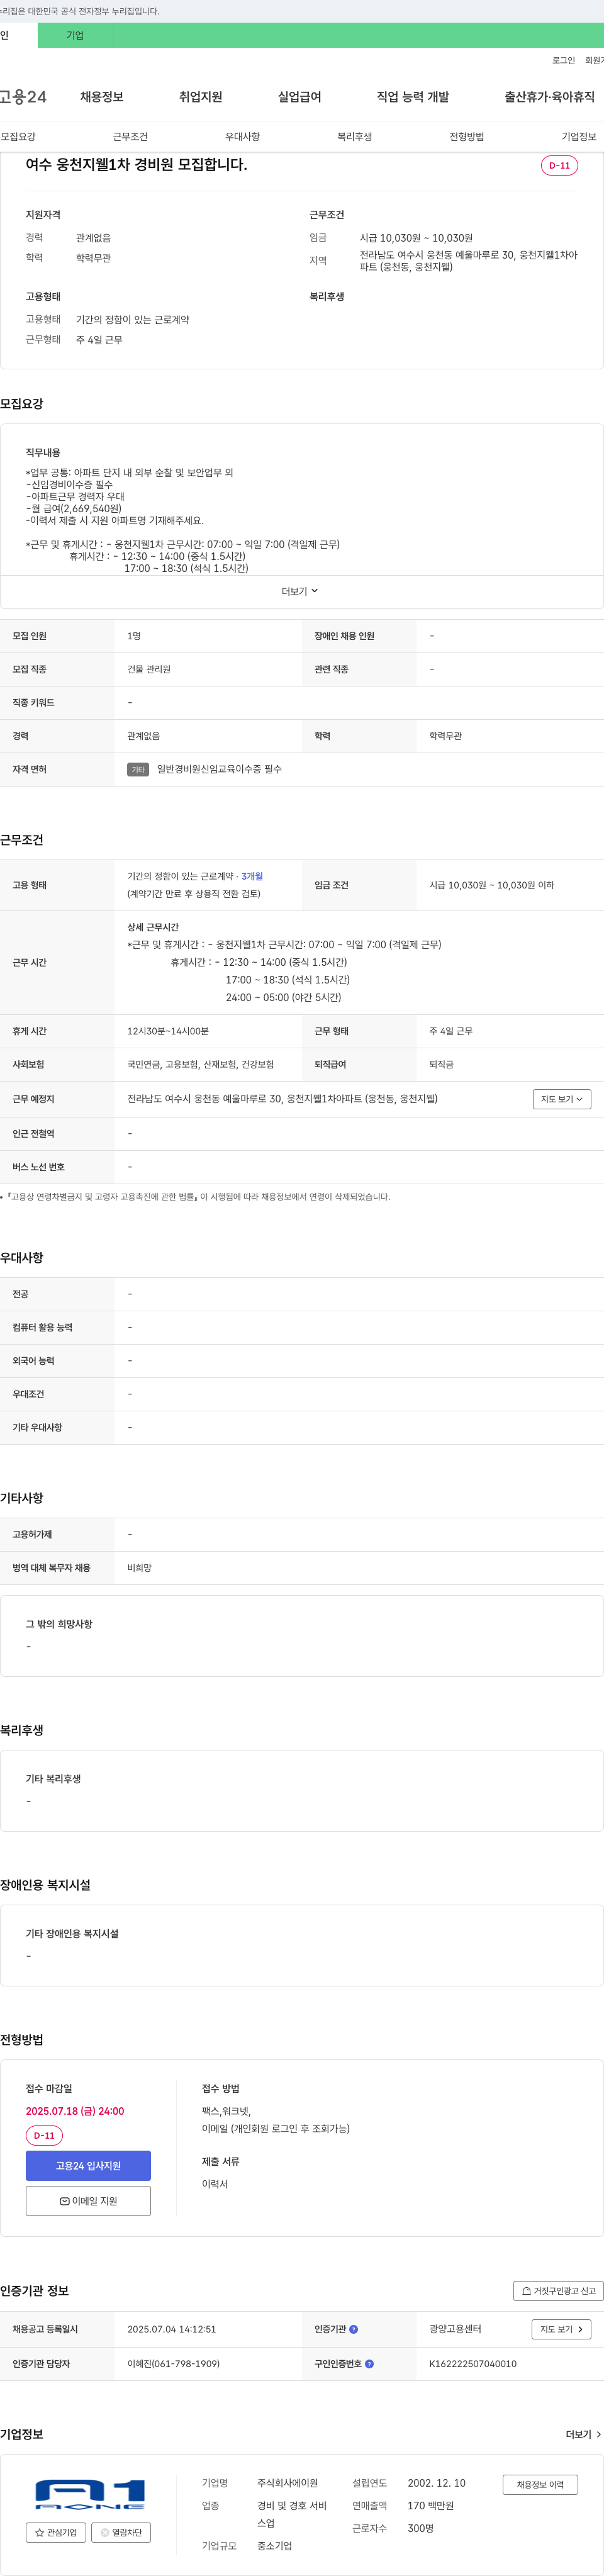Click the 인증기관 help question-mark icon
604x2576 pixels.
[x=353, y=2329]
